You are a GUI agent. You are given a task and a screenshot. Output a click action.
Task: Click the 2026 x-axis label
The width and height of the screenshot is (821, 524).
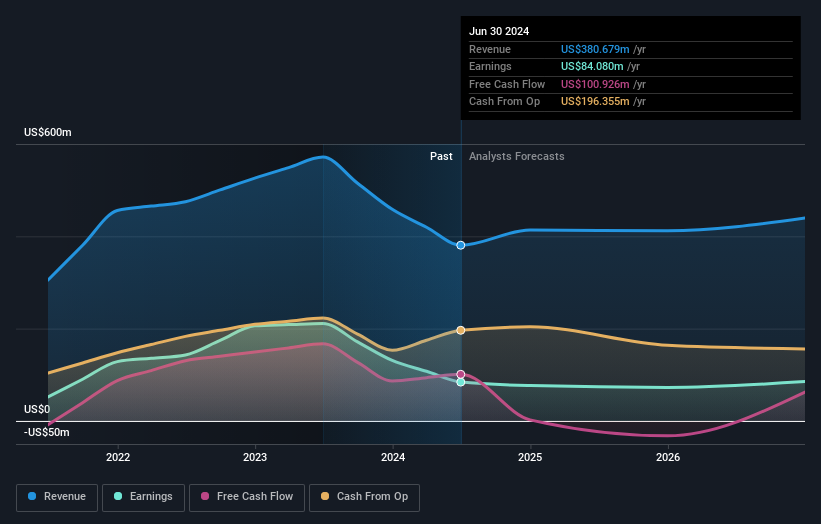click(668, 457)
